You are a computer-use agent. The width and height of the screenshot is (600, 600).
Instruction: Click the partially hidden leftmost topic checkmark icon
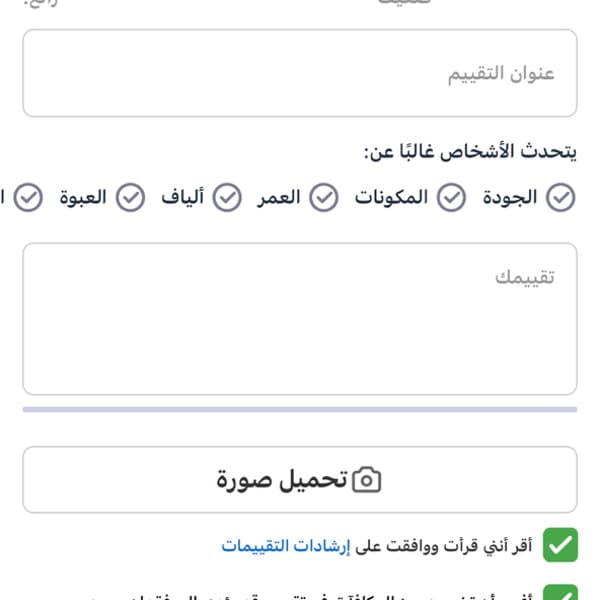tap(28, 197)
